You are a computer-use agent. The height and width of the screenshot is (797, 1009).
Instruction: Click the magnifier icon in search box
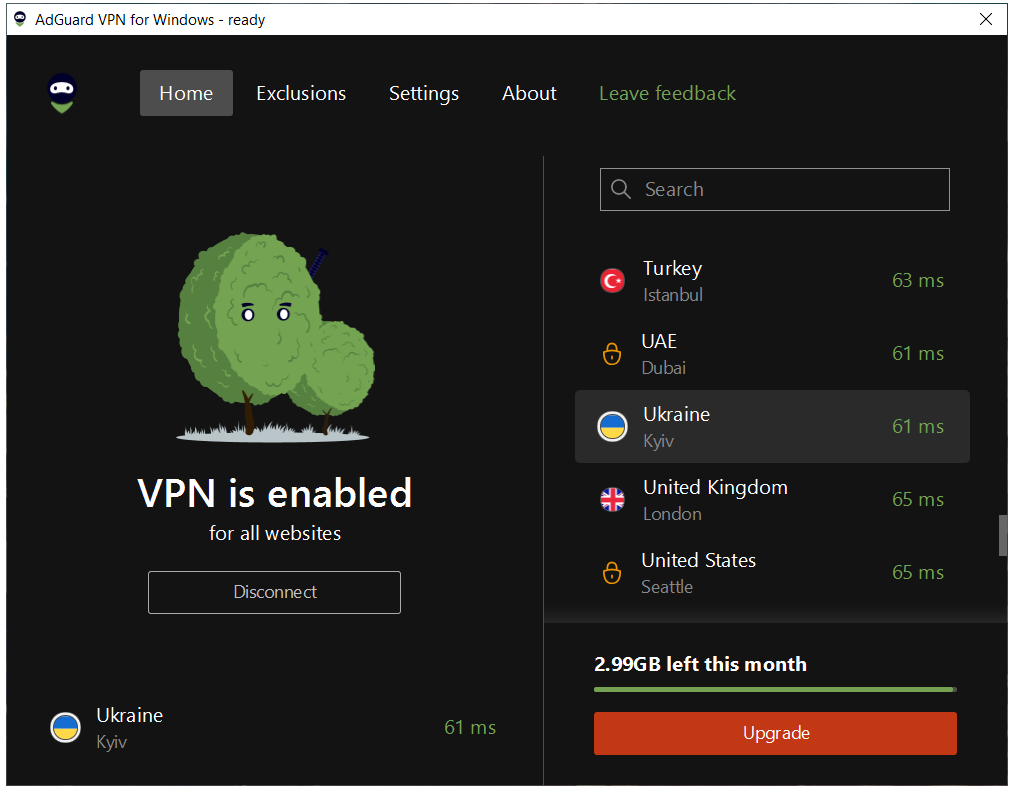620,189
